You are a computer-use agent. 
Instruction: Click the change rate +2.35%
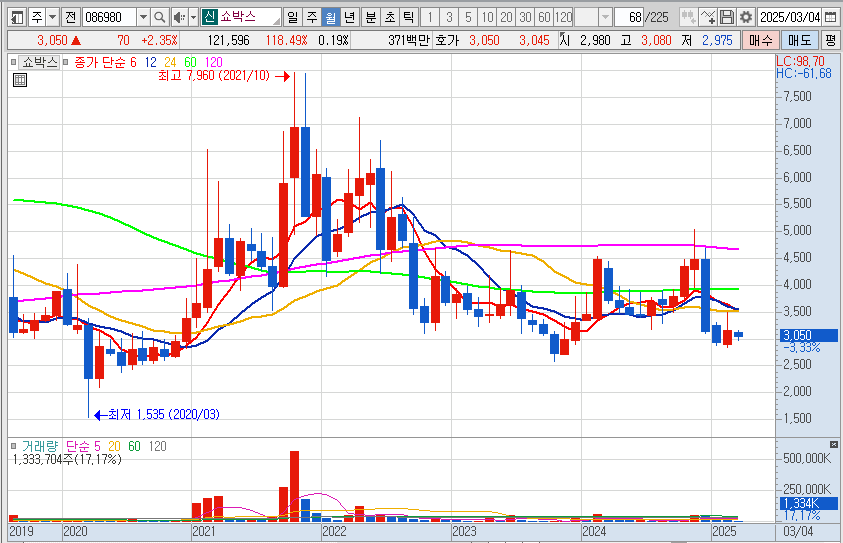159,40
